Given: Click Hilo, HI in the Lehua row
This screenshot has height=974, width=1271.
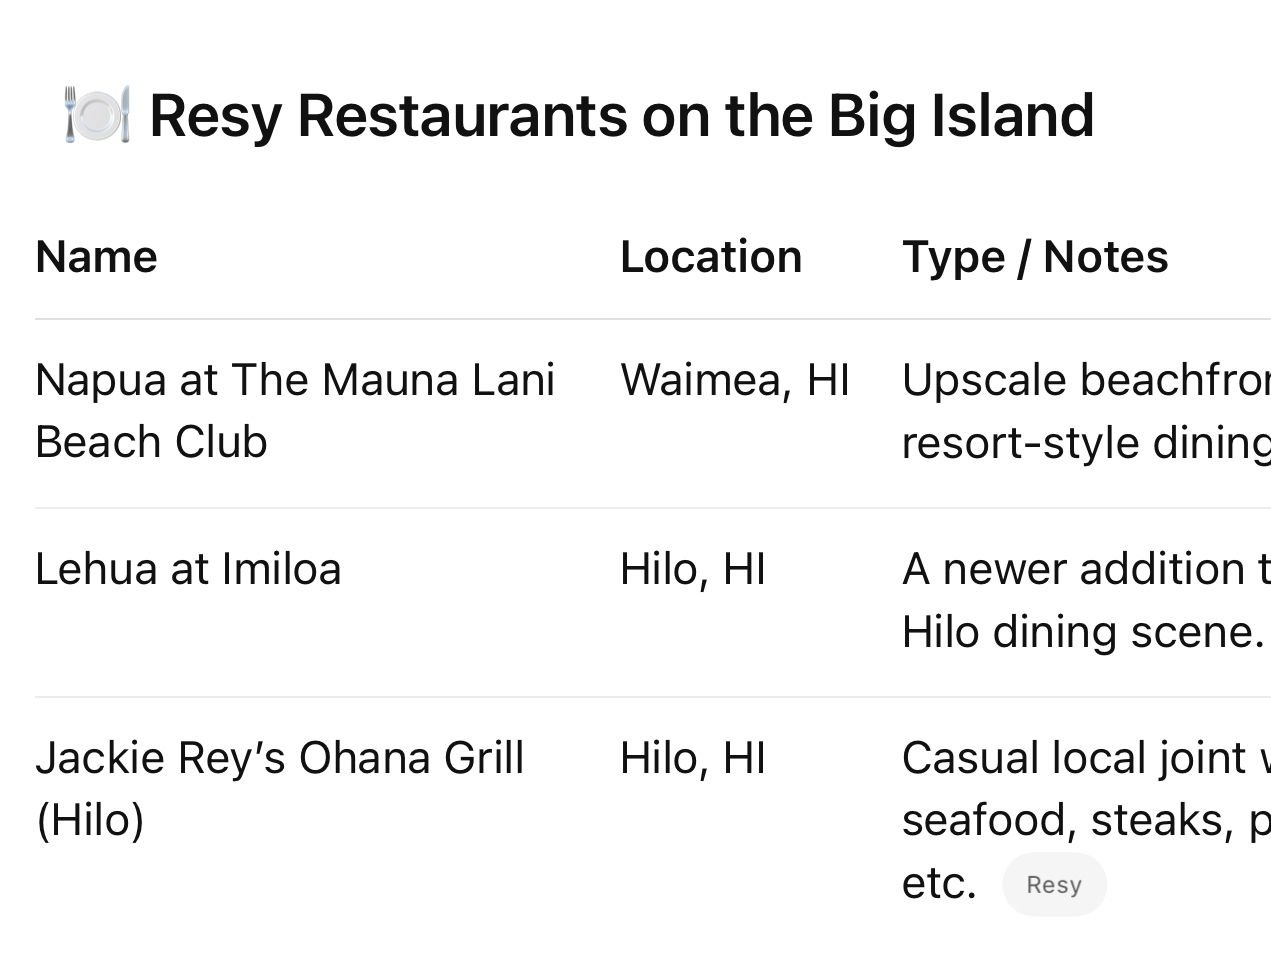Looking at the screenshot, I should (x=692, y=570).
